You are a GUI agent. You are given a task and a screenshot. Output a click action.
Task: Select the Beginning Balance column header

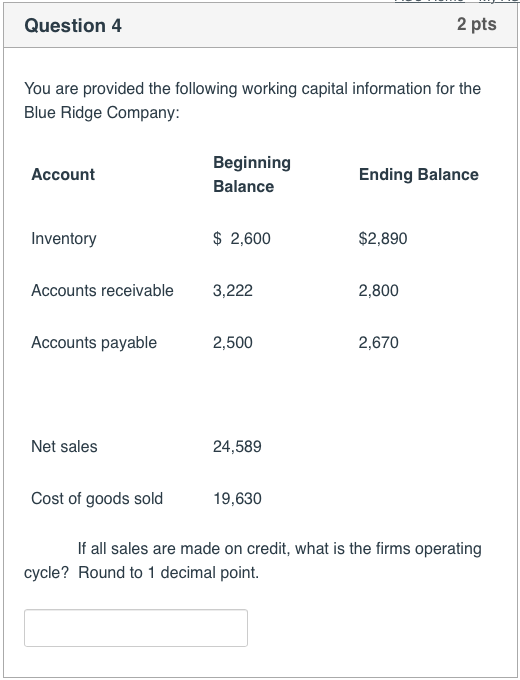coord(252,174)
